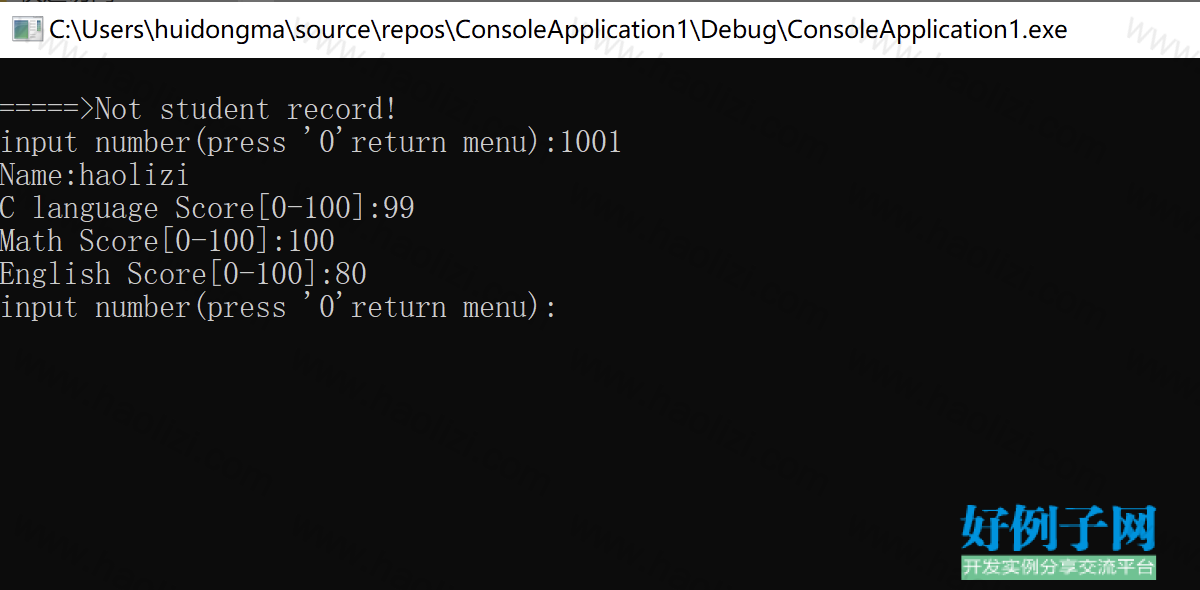Screen dimensions: 1200x590
Task: Click the 'Name:' label in console
Action: 40,175
